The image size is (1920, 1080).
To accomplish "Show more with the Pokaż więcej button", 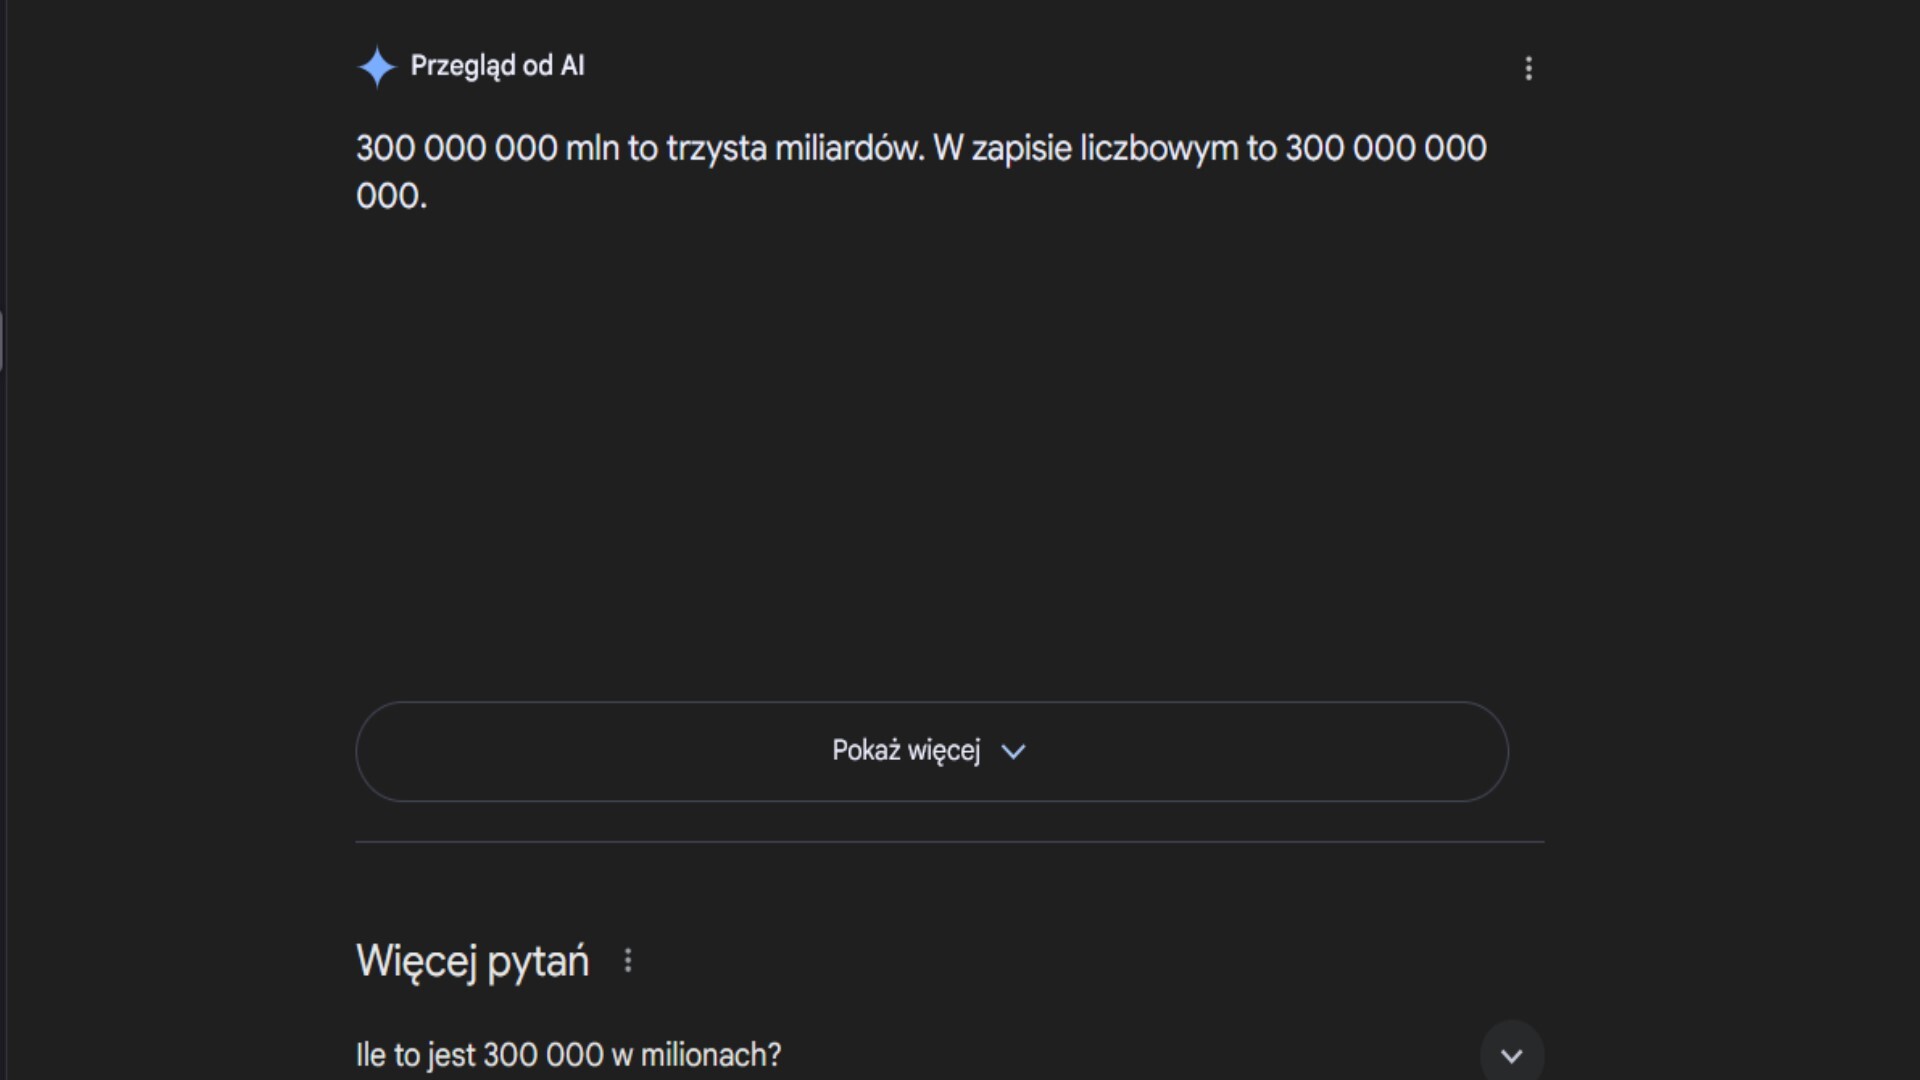I will coord(931,751).
